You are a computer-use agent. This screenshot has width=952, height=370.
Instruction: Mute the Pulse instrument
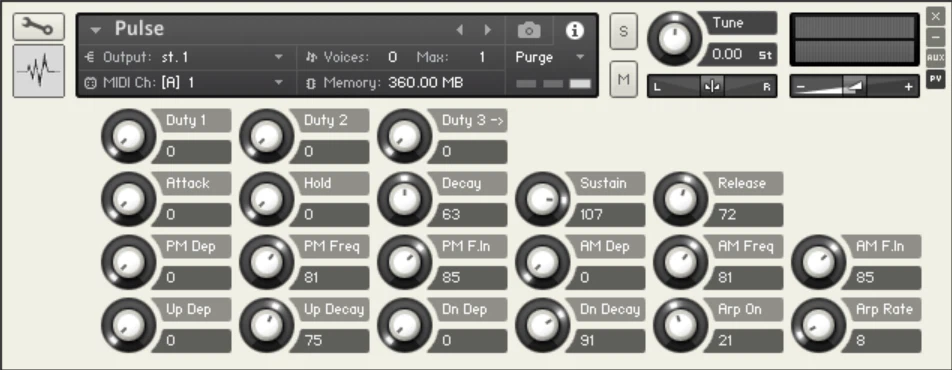coord(624,79)
